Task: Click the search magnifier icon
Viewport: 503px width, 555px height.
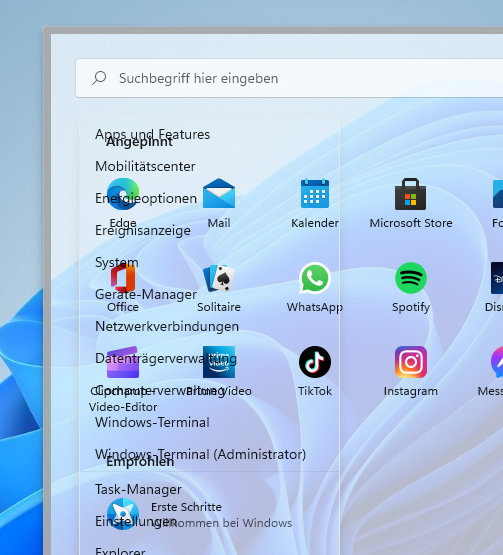Action: tap(99, 78)
